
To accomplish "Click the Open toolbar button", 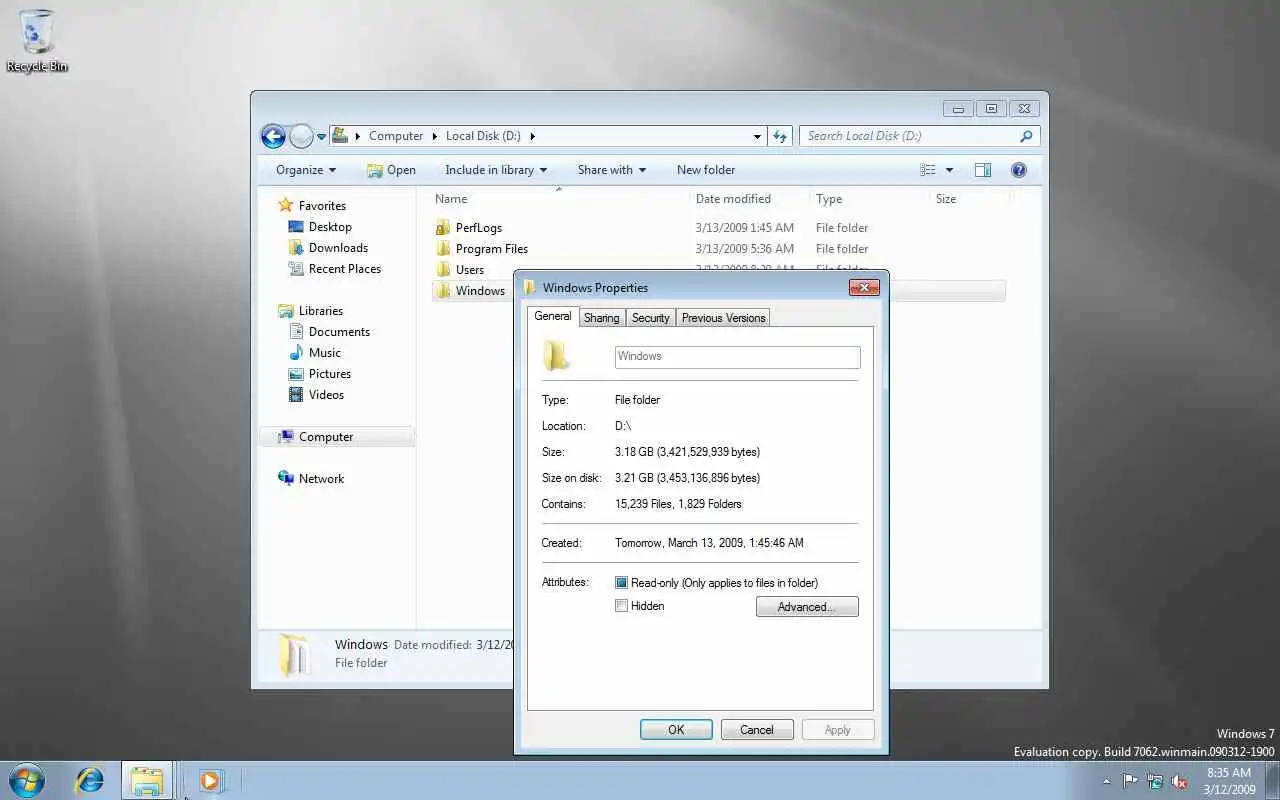I will 391,170.
